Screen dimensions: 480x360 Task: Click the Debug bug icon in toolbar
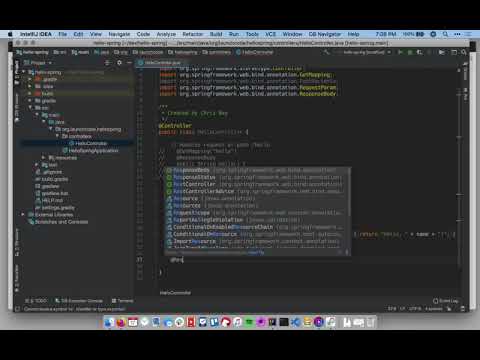[410, 52]
